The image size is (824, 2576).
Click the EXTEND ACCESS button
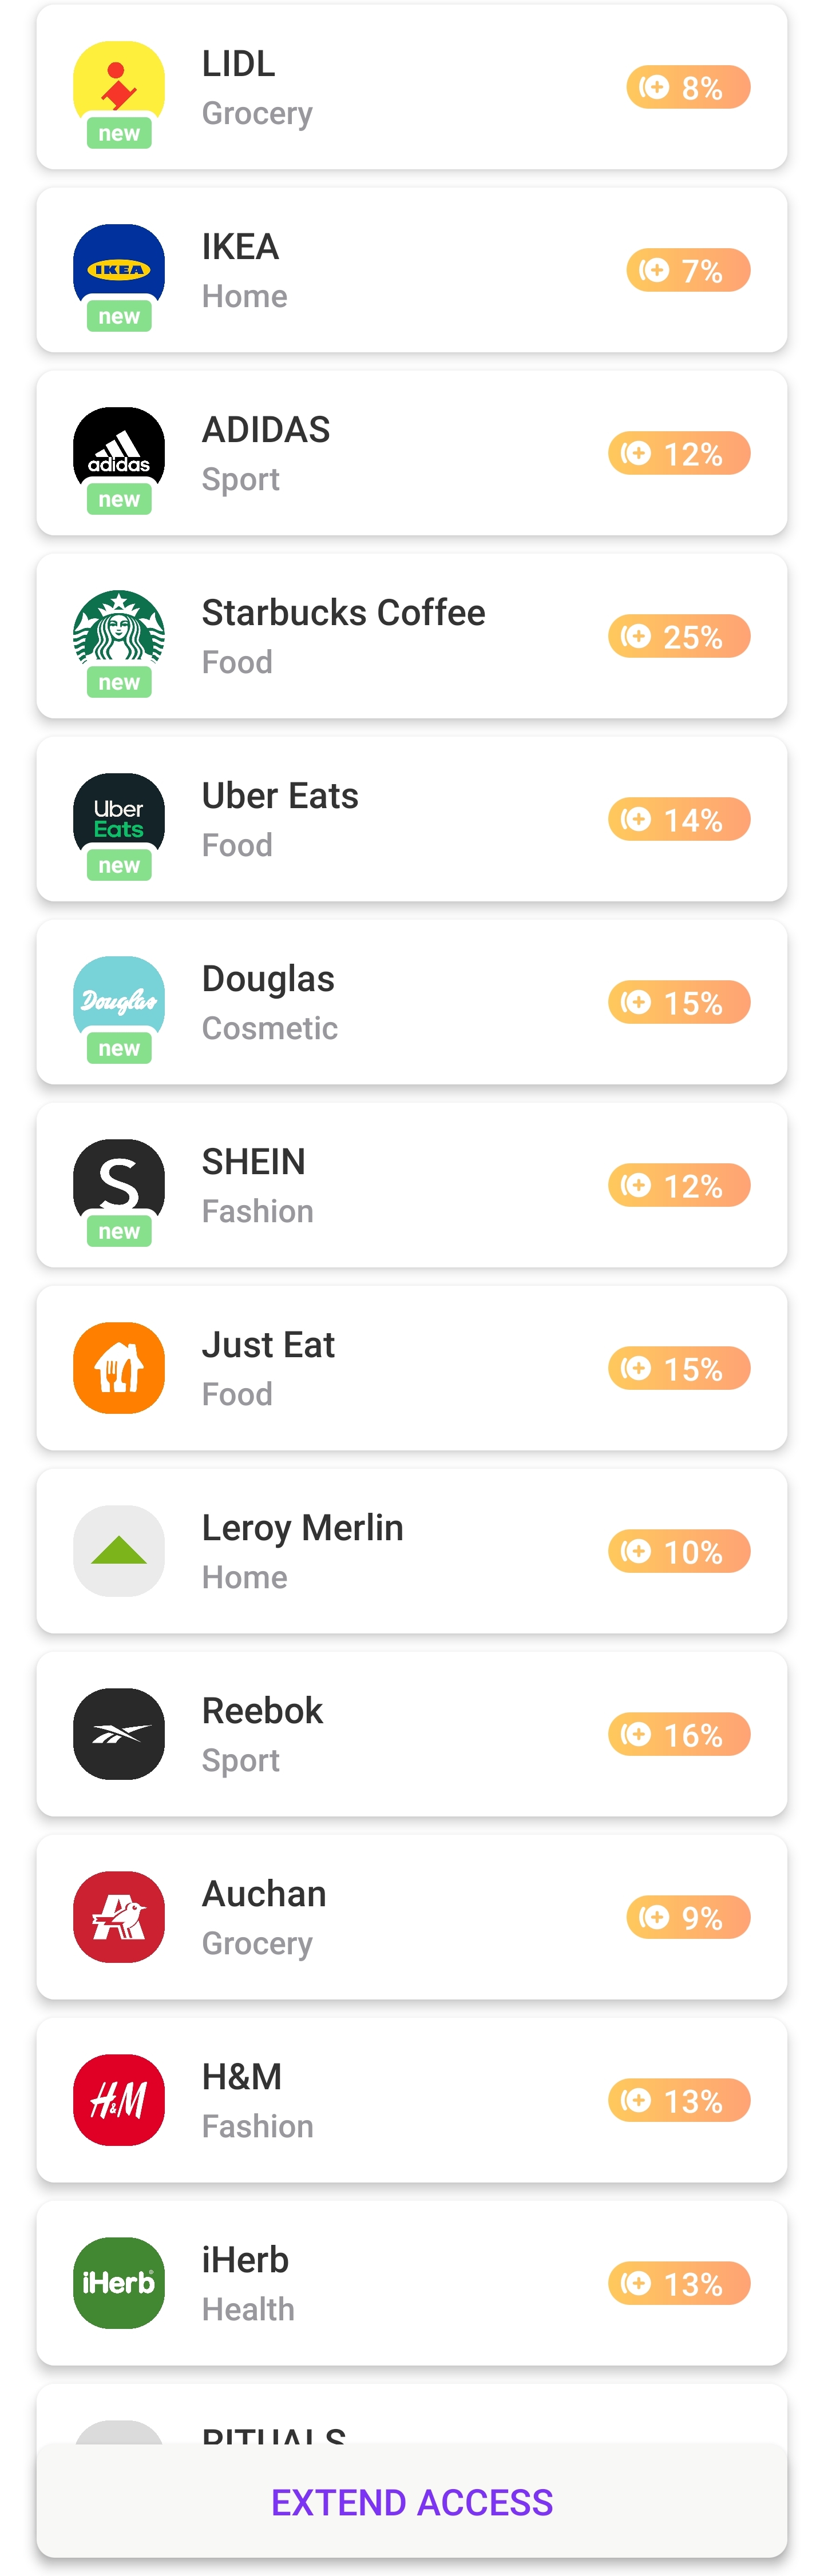[x=412, y=2501]
